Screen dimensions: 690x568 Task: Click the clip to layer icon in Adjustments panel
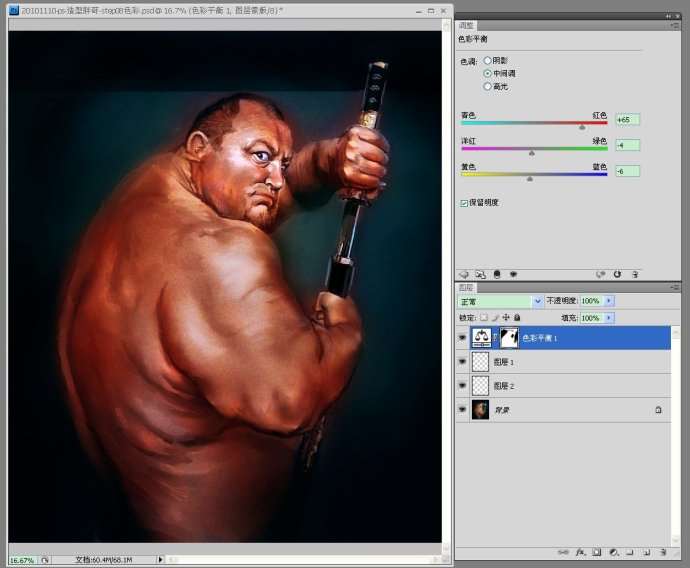coord(497,275)
